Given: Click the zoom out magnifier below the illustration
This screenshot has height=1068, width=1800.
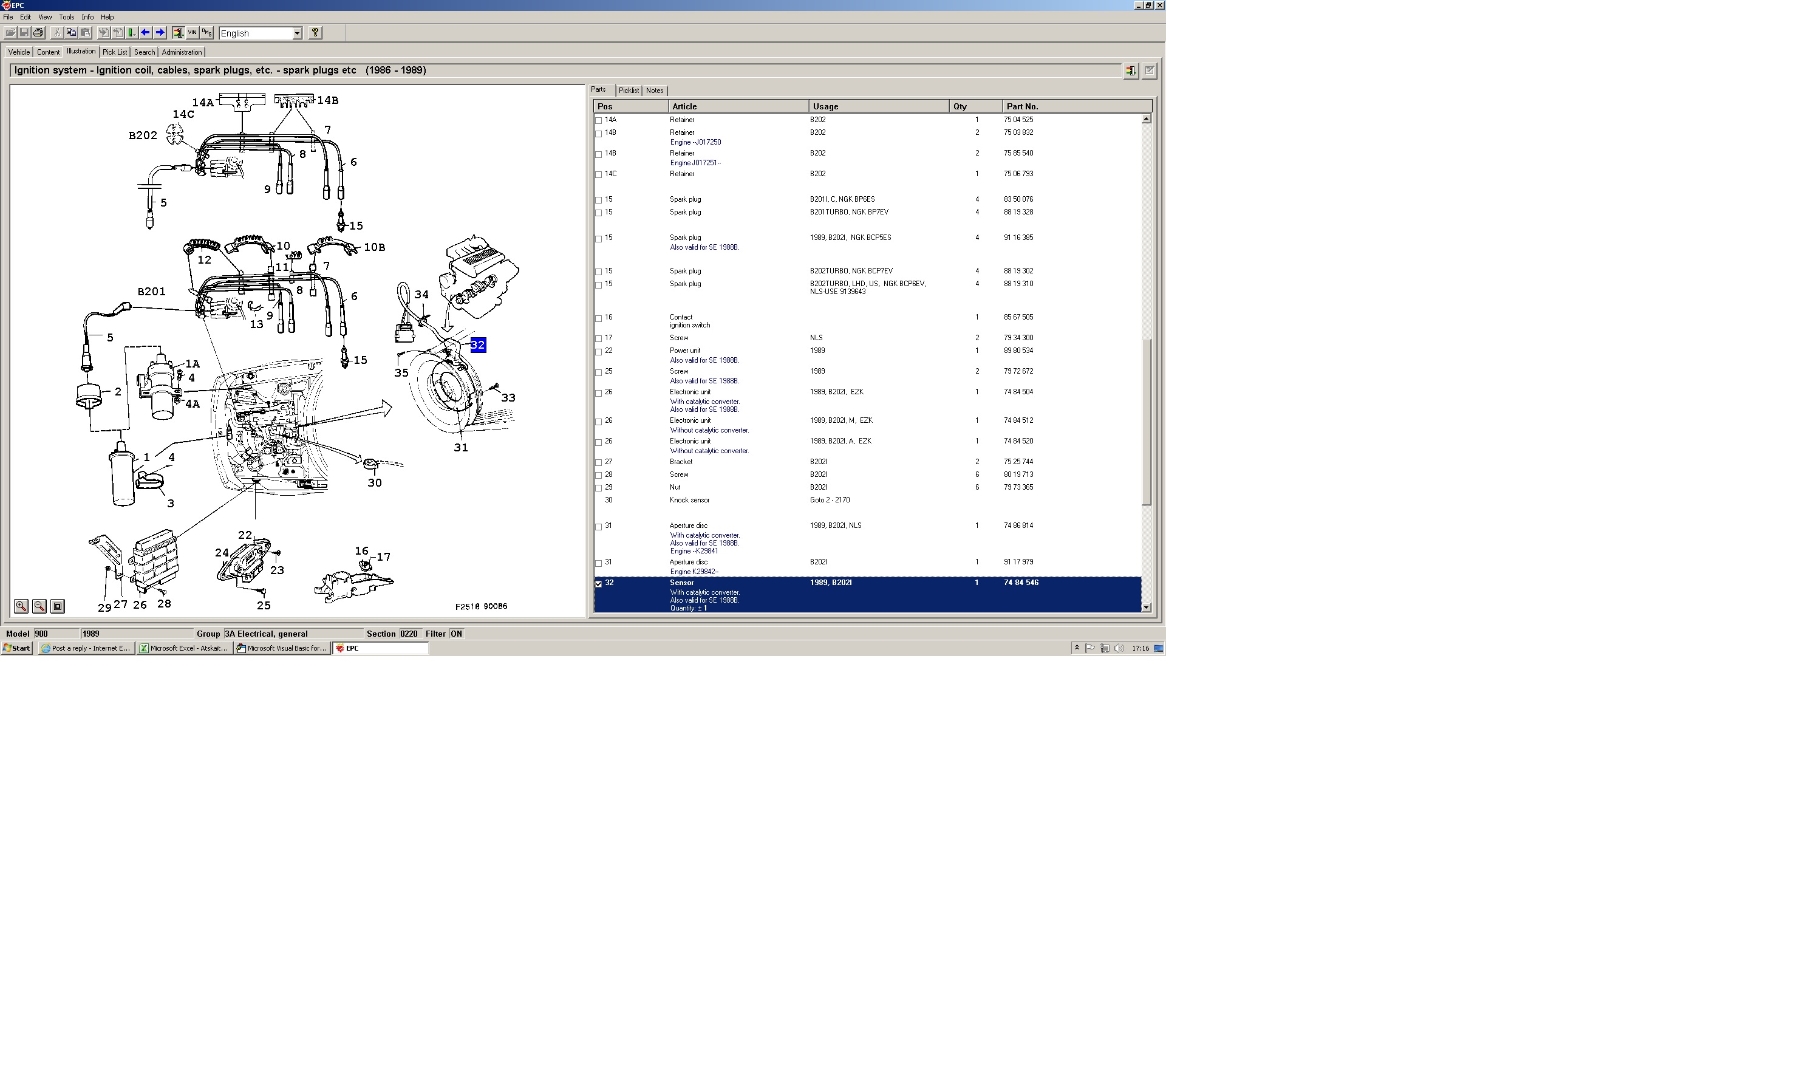Looking at the screenshot, I should point(39,606).
